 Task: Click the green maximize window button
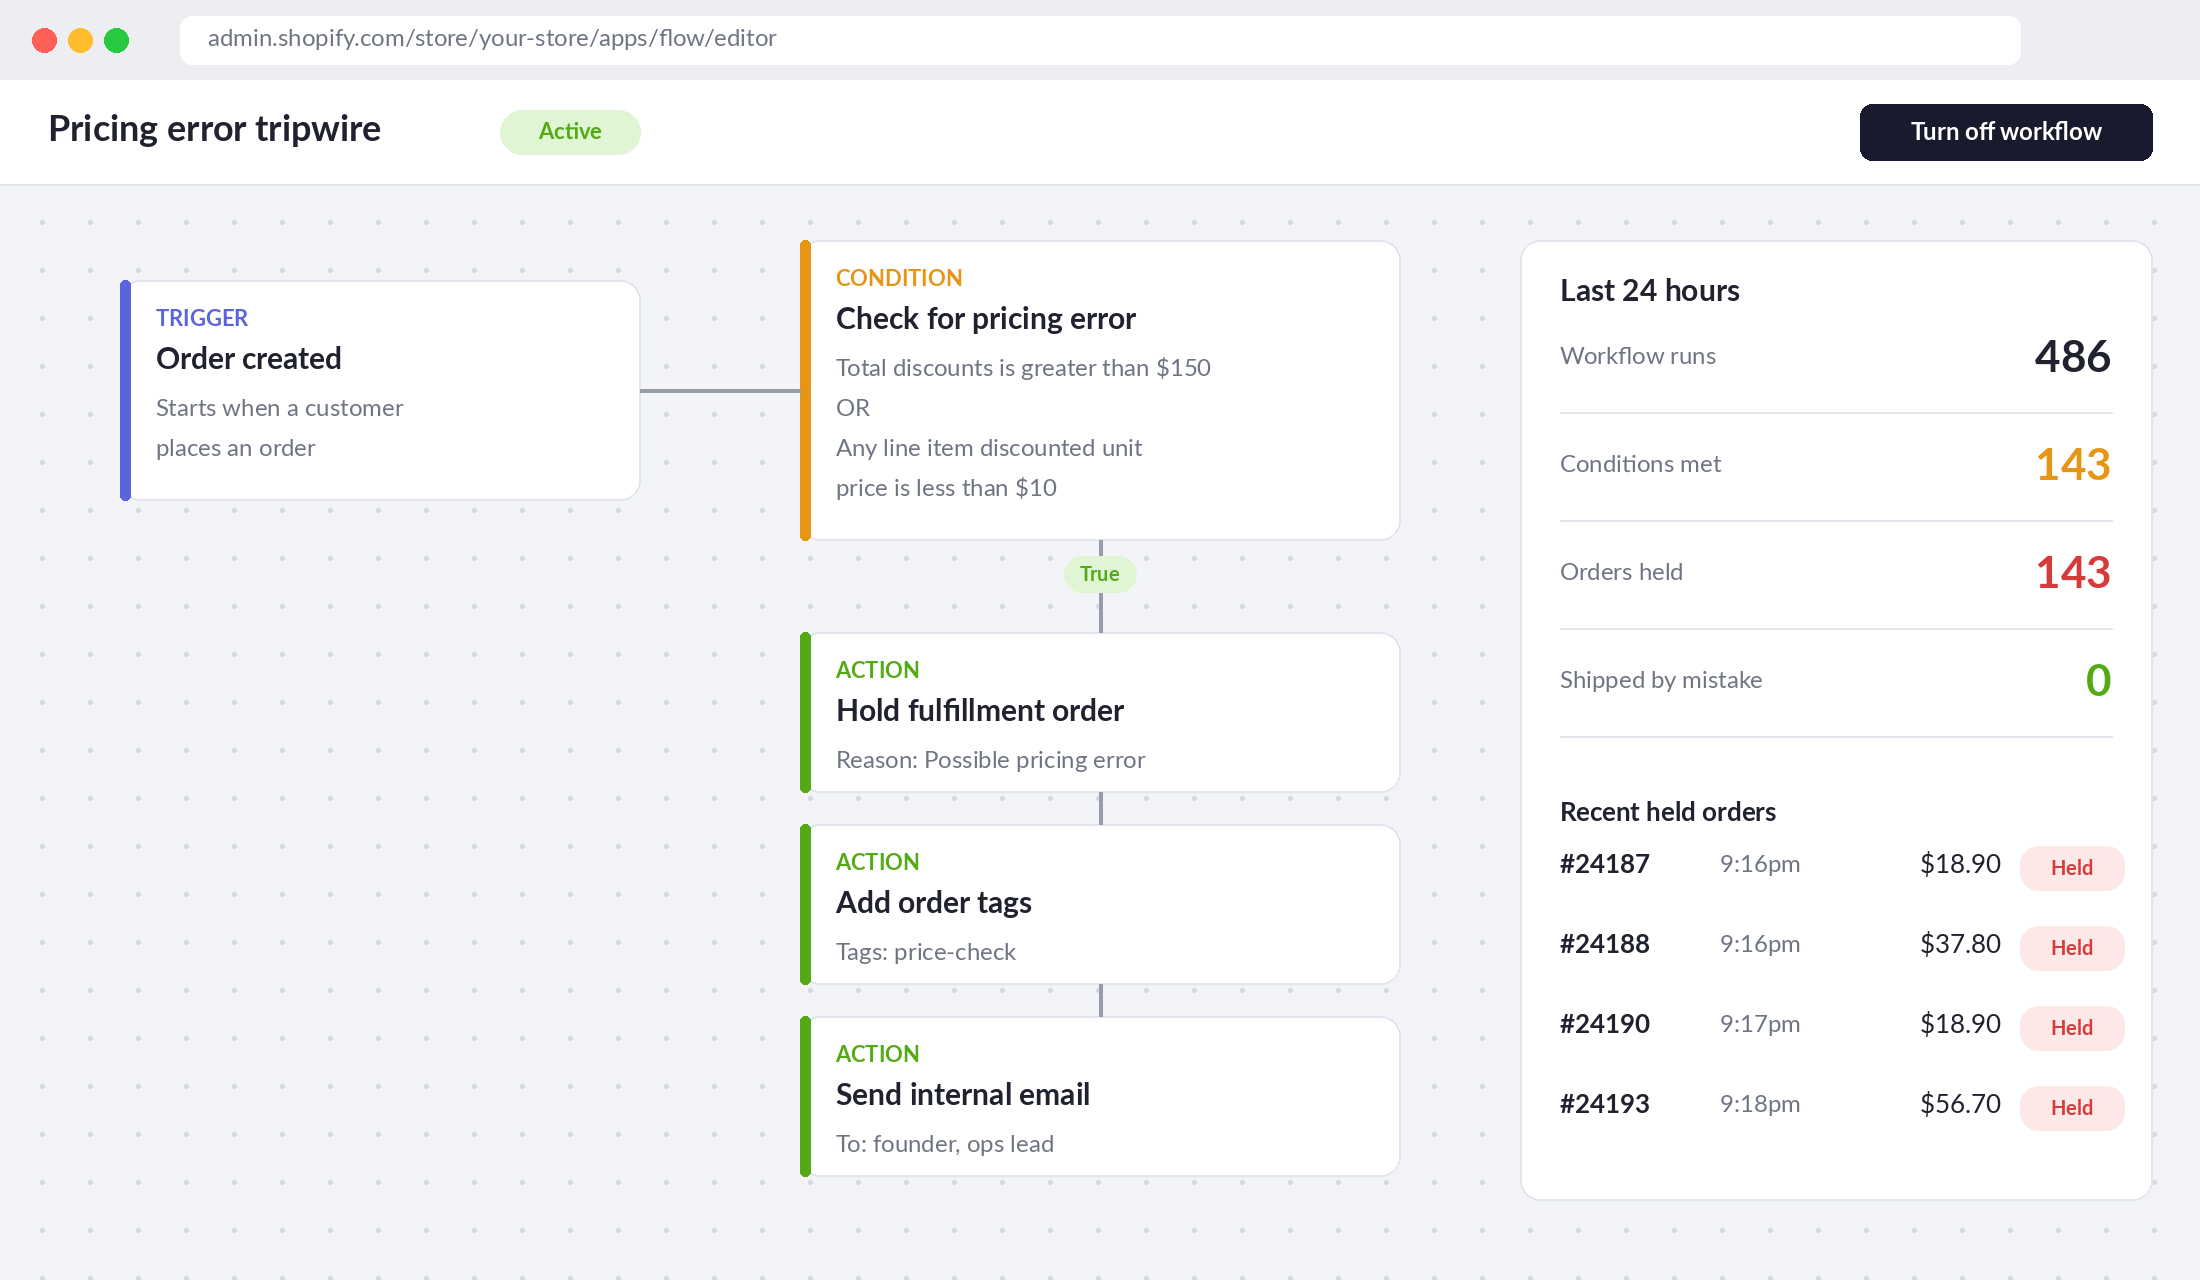point(116,40)
